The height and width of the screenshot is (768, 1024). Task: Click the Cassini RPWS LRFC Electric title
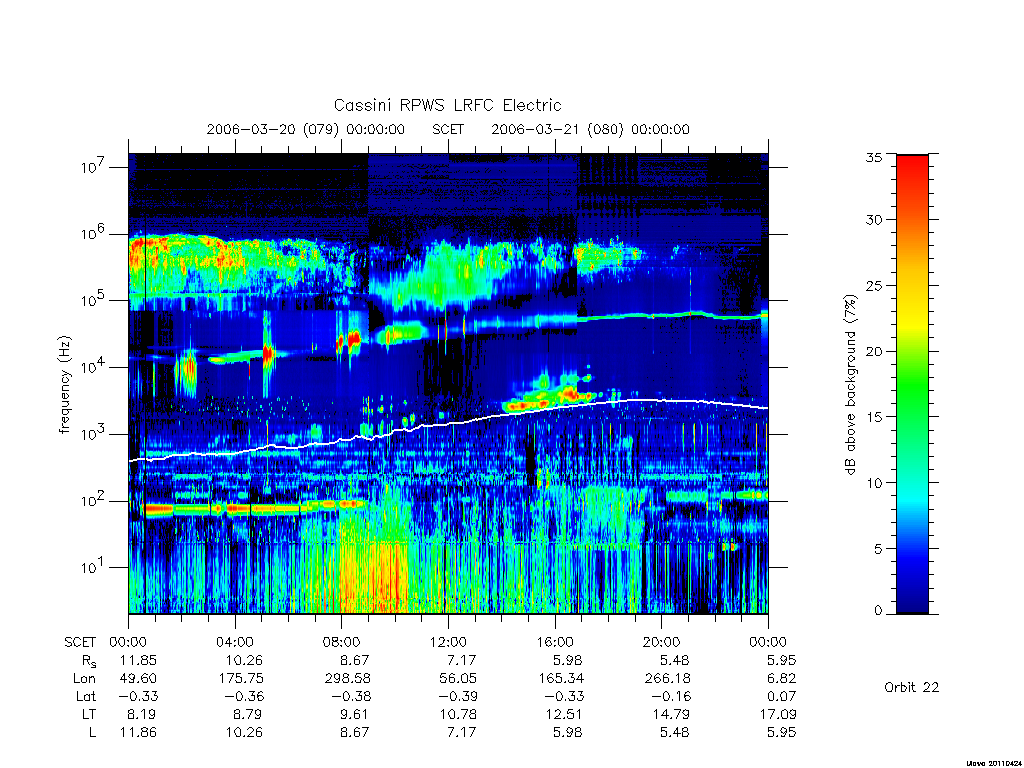point(447,105)
